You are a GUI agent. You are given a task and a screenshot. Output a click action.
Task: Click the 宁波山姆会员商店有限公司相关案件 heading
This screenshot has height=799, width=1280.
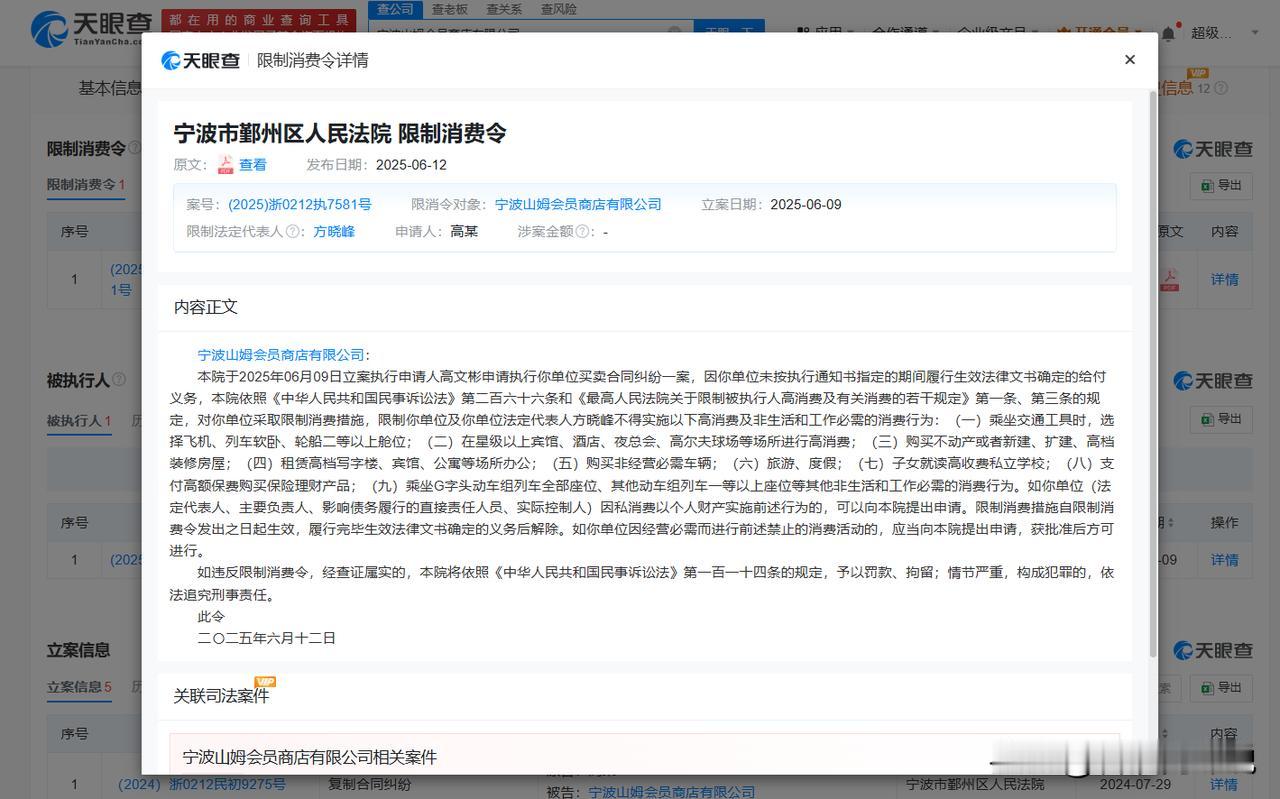(310, 757)
